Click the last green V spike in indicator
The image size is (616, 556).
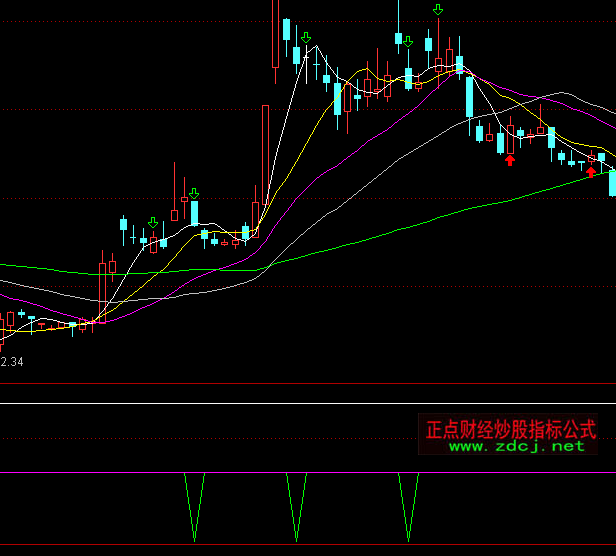408,510
